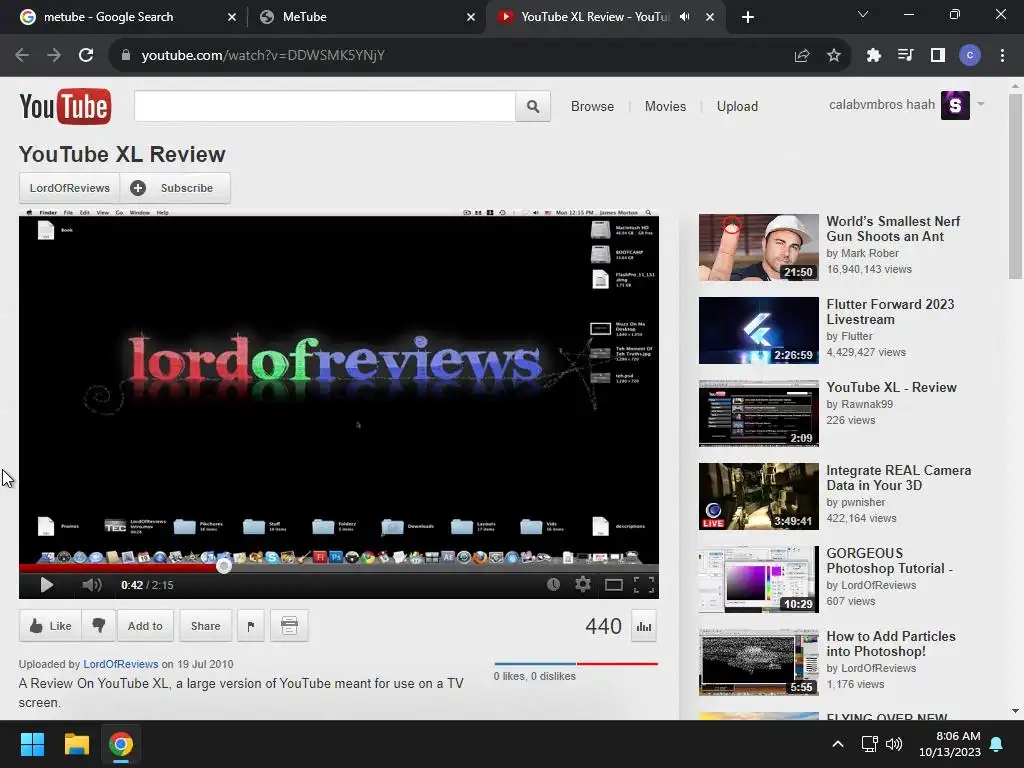Toggle theater mode in player
This screenshot has width=1024, height=768.
(613, 584)
